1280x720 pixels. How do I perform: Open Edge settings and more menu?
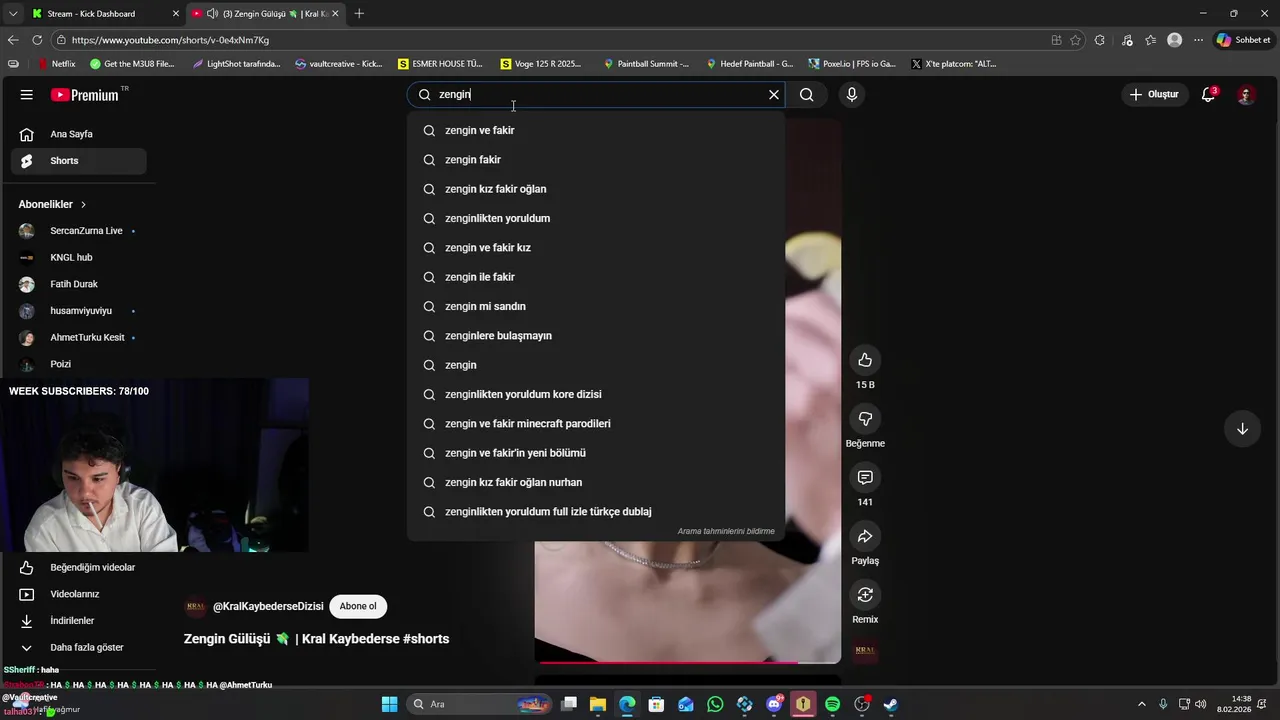pyautogui.click(x=1198, y=40)
